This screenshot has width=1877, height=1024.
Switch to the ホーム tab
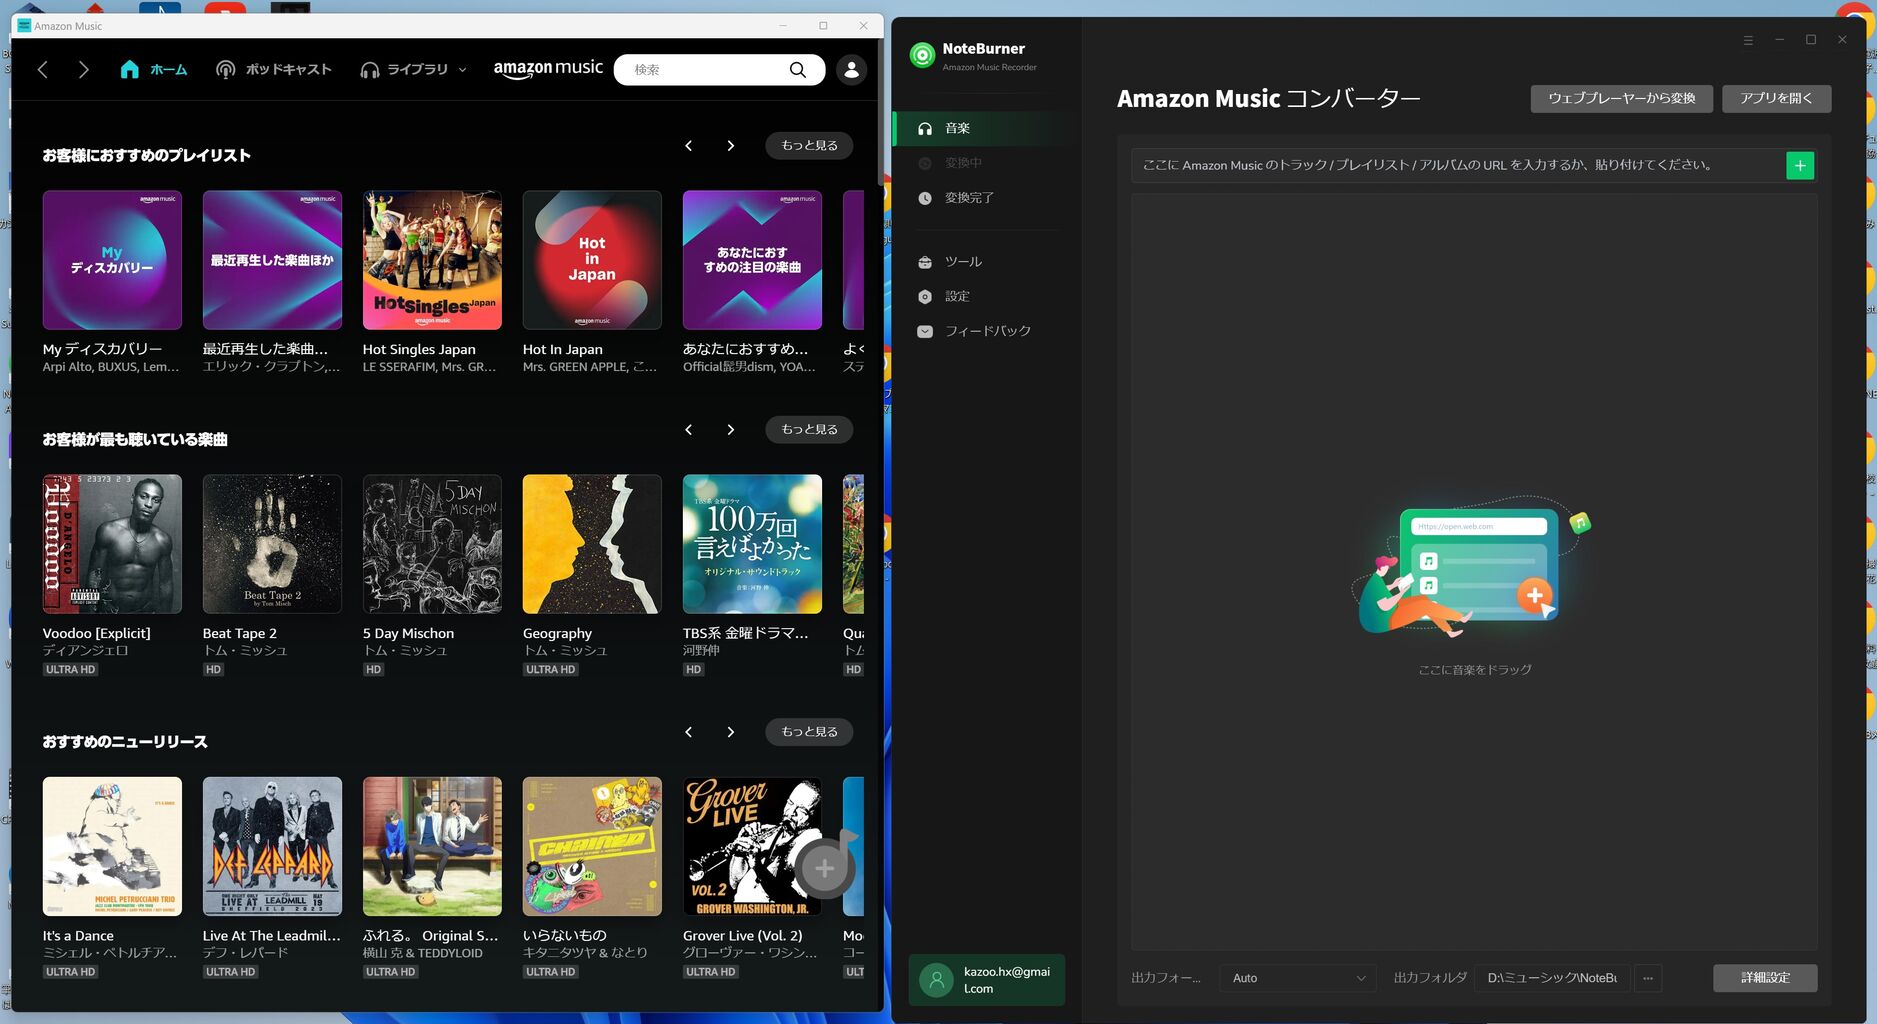[x=153, y=69]
